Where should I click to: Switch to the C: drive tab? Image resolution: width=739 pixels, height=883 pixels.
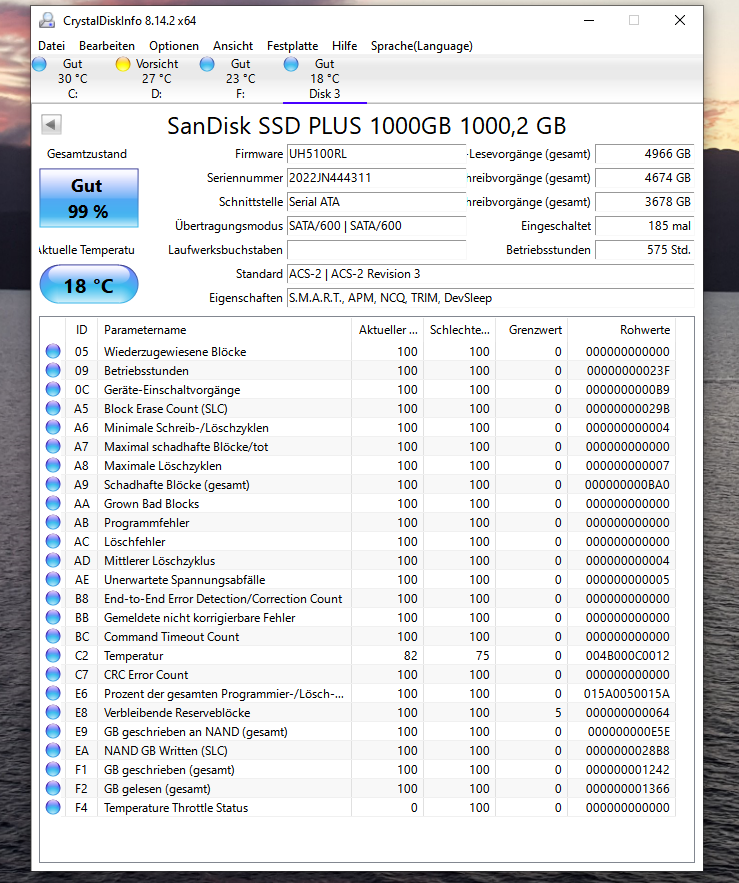point(72,79)
